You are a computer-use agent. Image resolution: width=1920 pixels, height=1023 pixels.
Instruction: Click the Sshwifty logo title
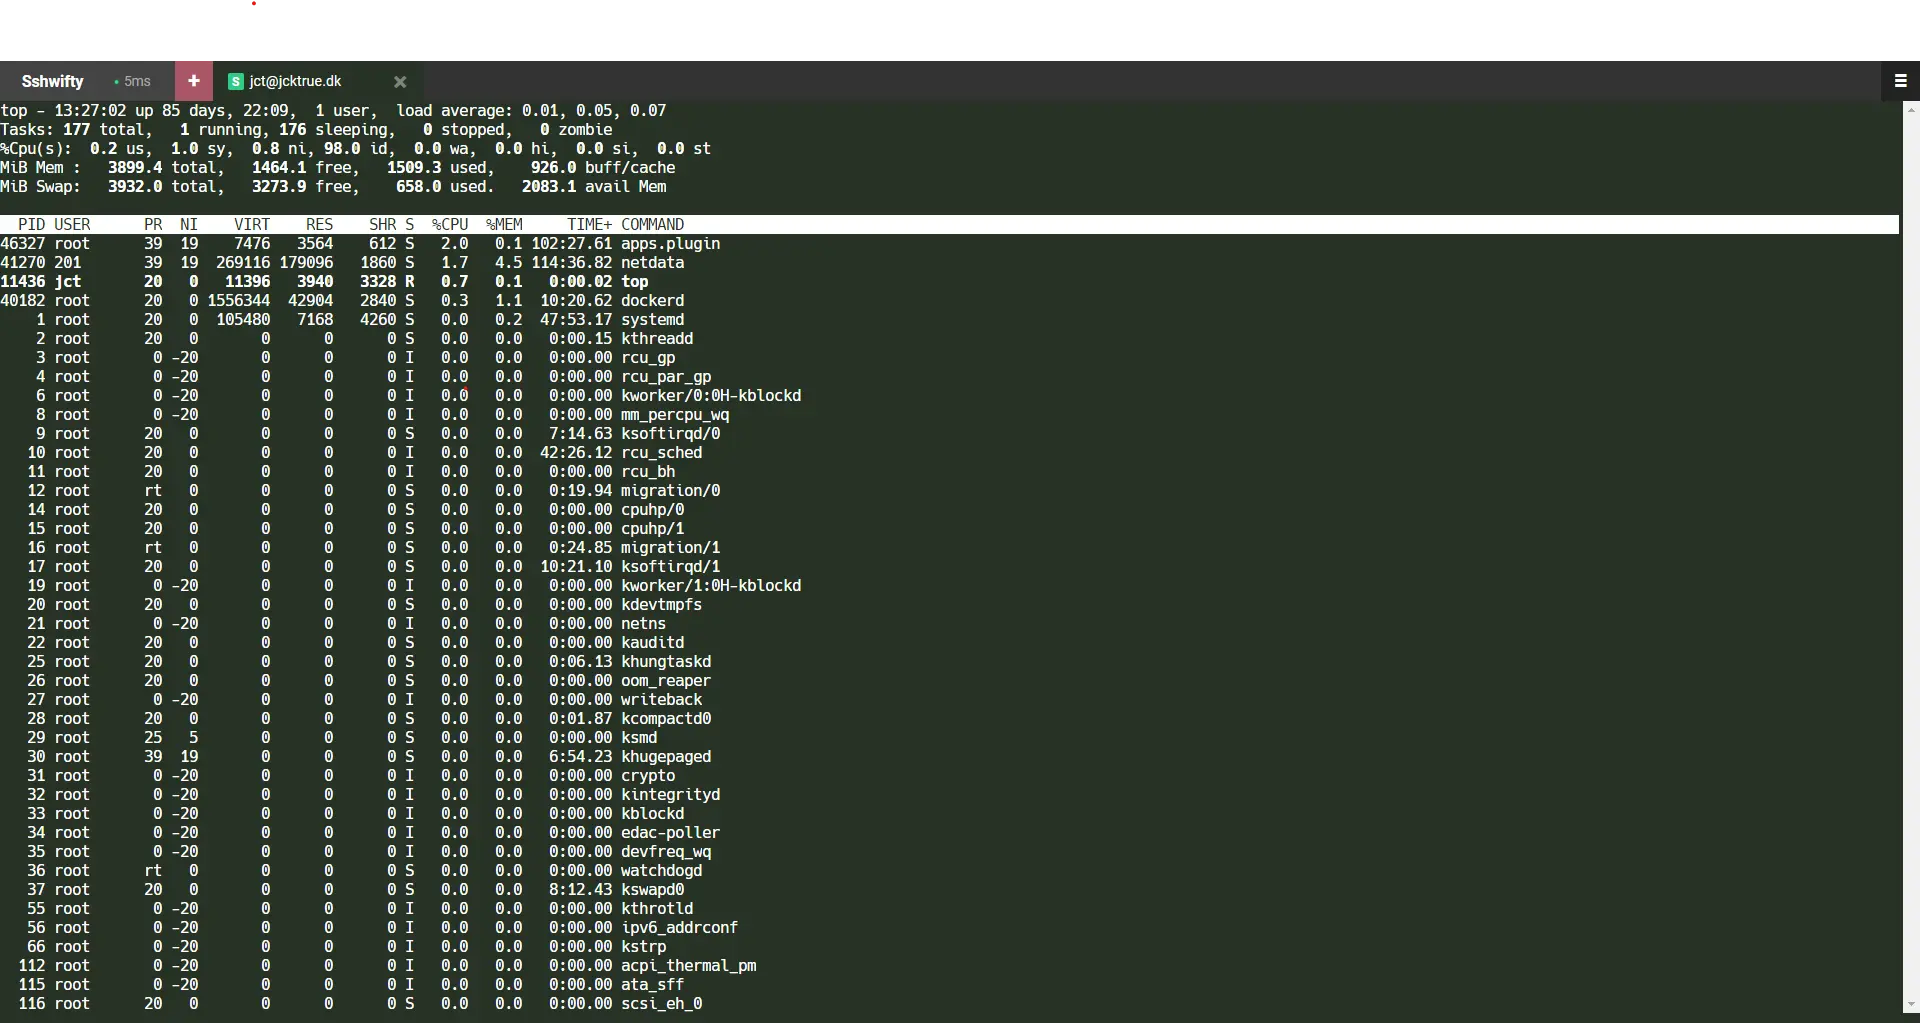[x=53, y=82]
